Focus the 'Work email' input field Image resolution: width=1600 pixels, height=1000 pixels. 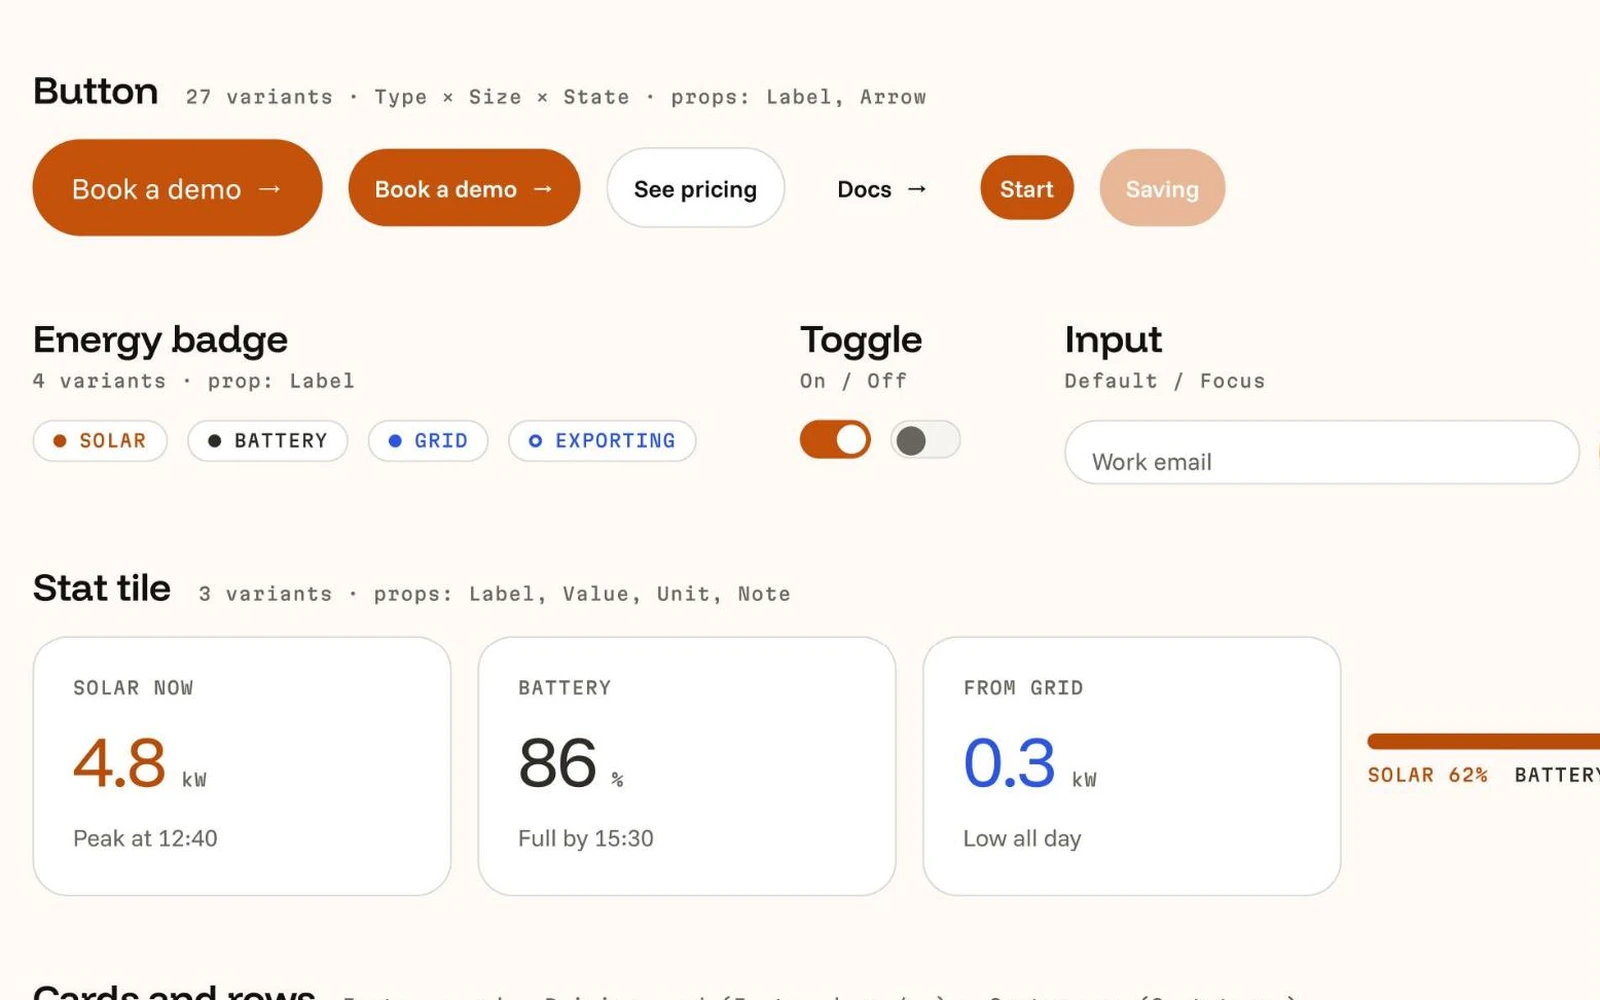pyautogui.click(x=1322, y=453)
